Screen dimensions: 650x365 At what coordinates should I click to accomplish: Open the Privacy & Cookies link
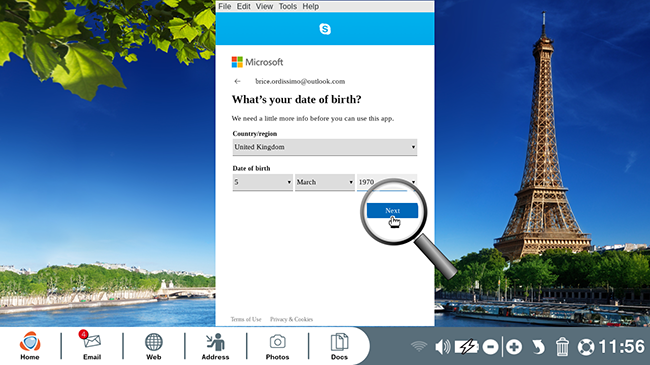291,319
